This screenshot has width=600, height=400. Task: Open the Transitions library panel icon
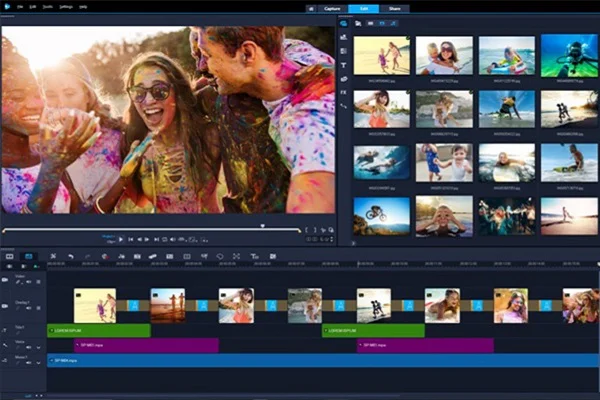tap(343, 51)
